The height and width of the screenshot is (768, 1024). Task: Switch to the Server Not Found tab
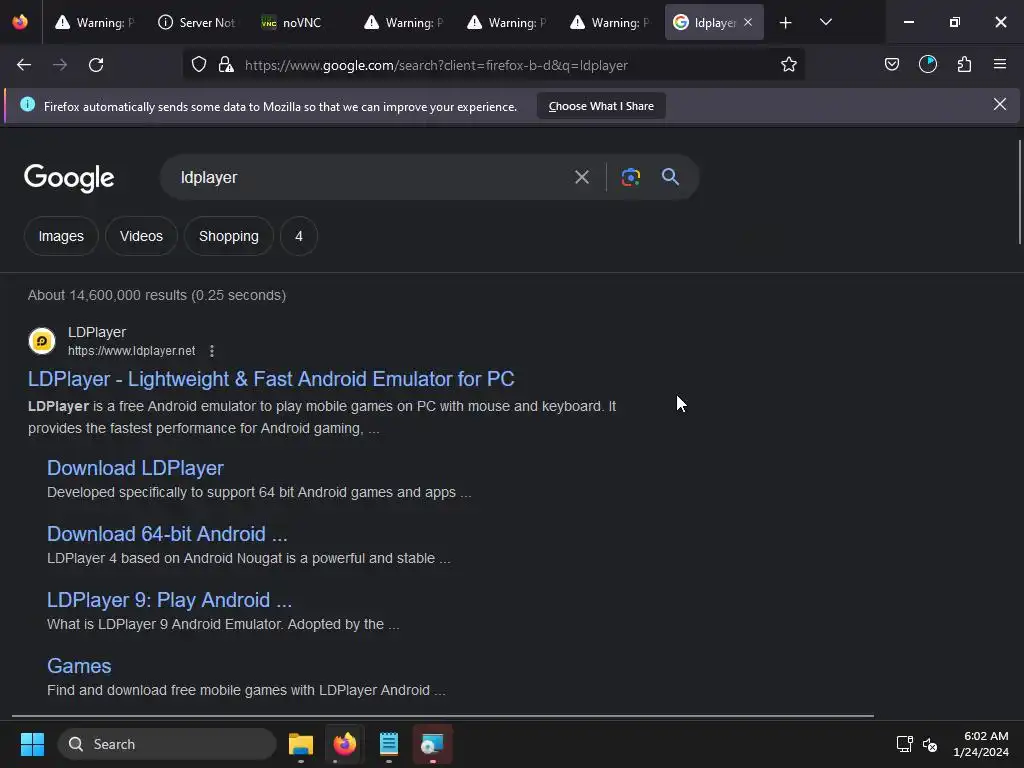197,23
